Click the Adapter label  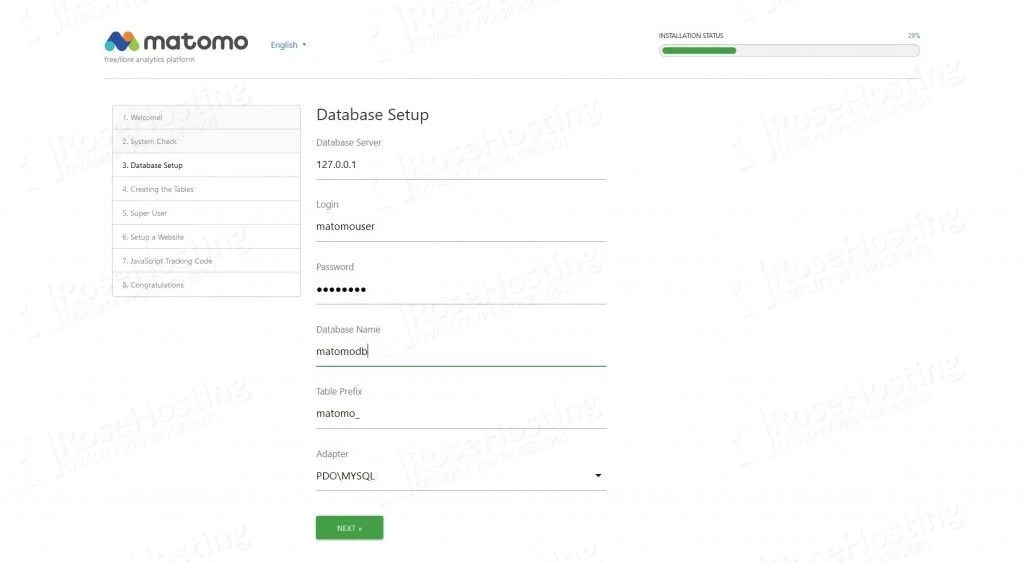pos(332,454)
